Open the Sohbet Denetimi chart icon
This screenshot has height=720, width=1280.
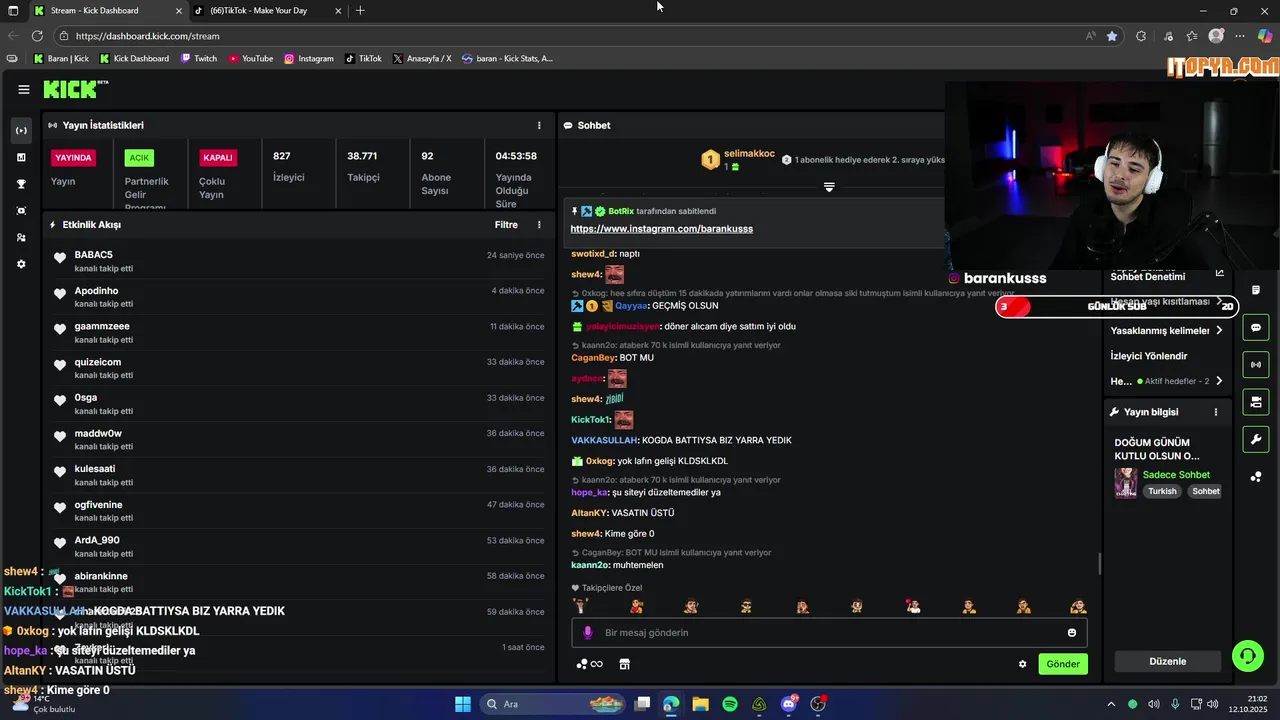click(x=1219, y=274)
